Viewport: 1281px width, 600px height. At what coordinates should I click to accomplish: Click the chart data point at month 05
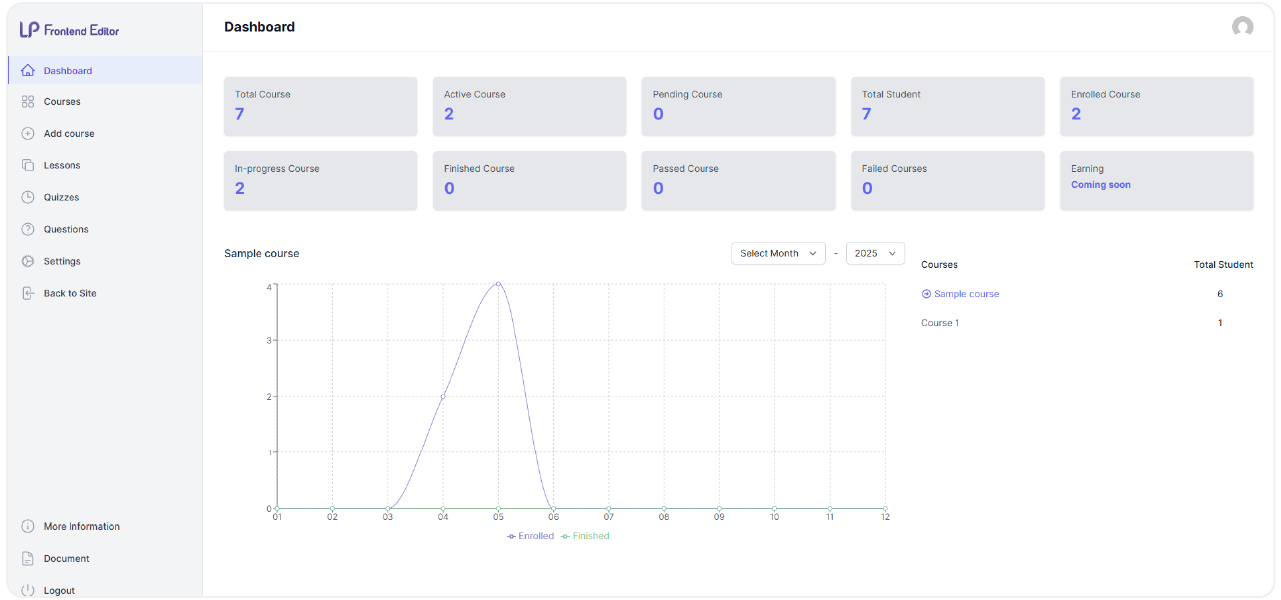498,284
